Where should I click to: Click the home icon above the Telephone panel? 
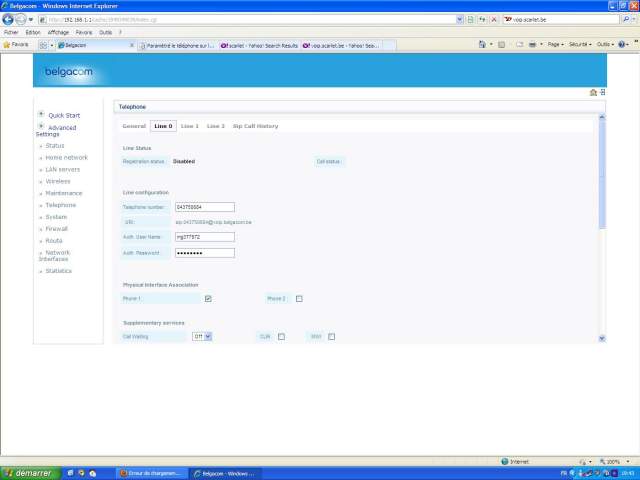pos(593,92)
